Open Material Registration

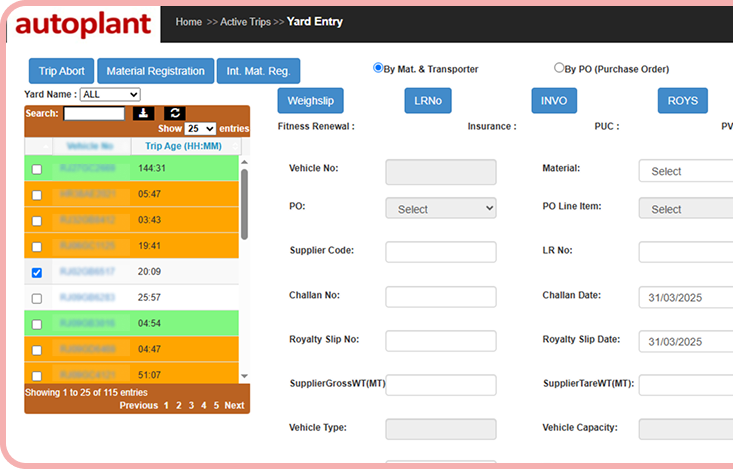155,71
